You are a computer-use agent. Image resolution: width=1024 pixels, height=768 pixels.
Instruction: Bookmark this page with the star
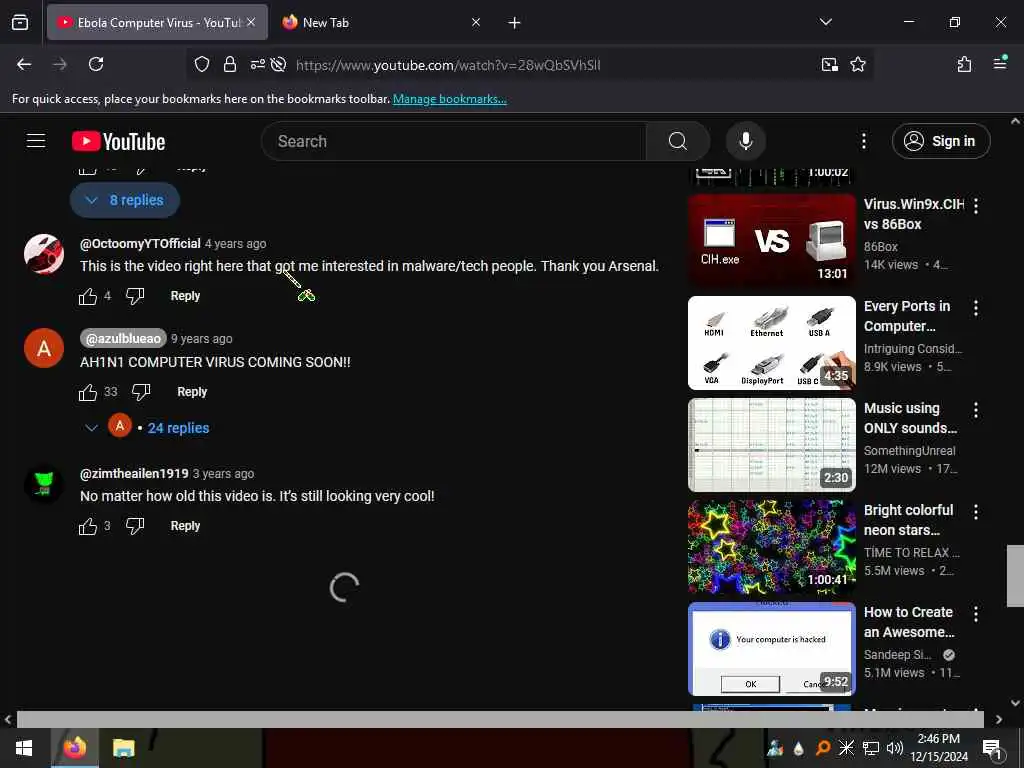click(x=857, y=64)
